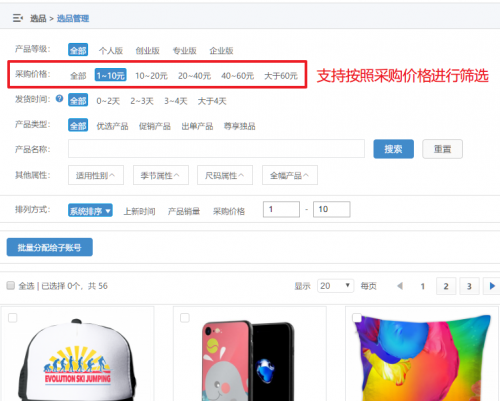Filter shipping time by 3~4天

pyautogui.click(x=176, y=101)
